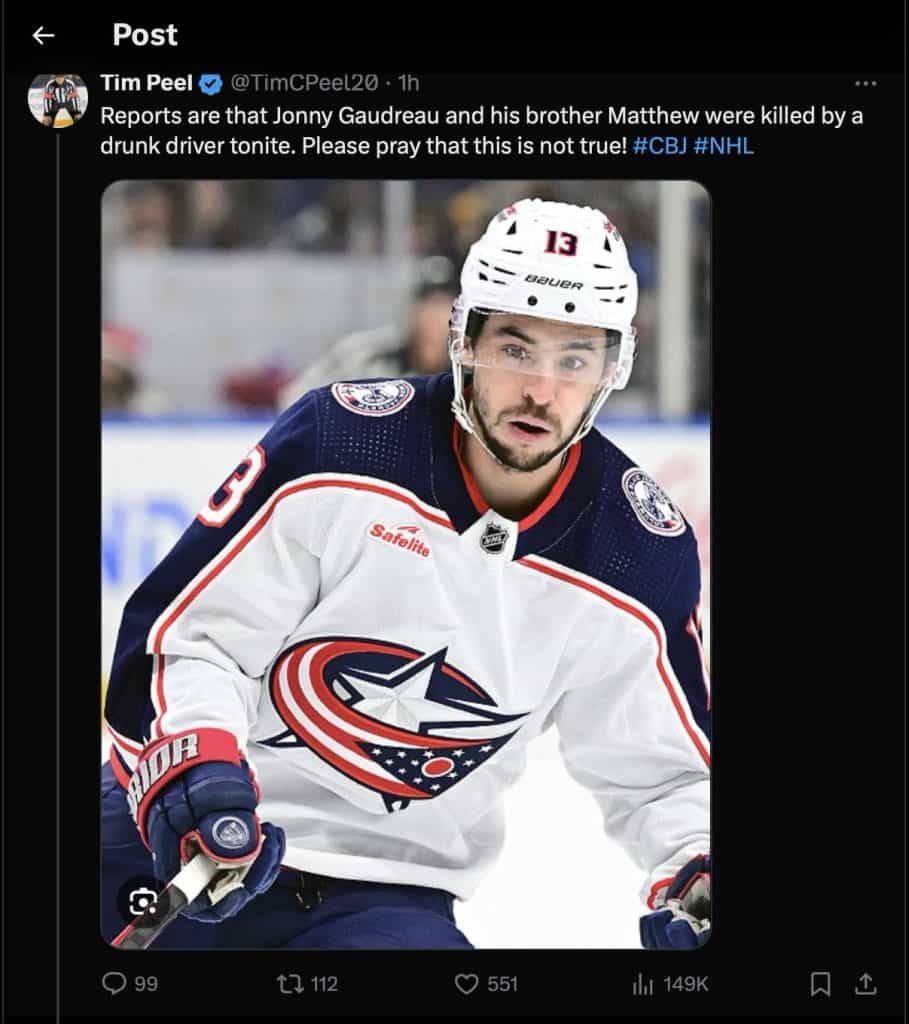Viewport: 909px width, 1024px height.
Task: Click the 112 reposts count
Action: pos(324,984)
